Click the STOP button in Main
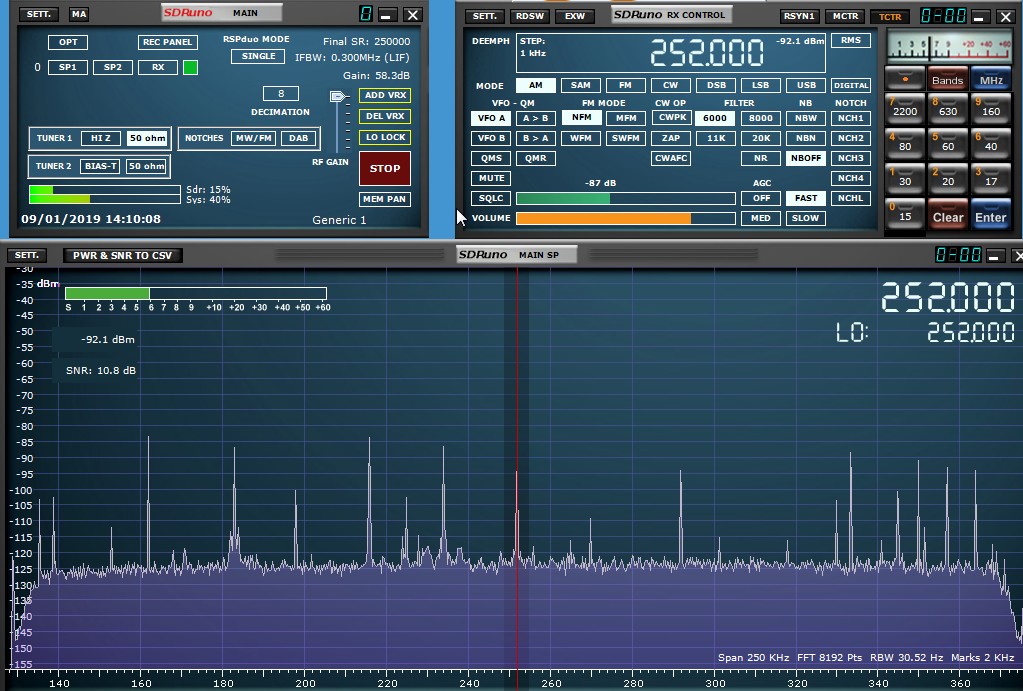The height and width of the screenshot is (691, 1023). pyautogui.click(x=385, y=168)
